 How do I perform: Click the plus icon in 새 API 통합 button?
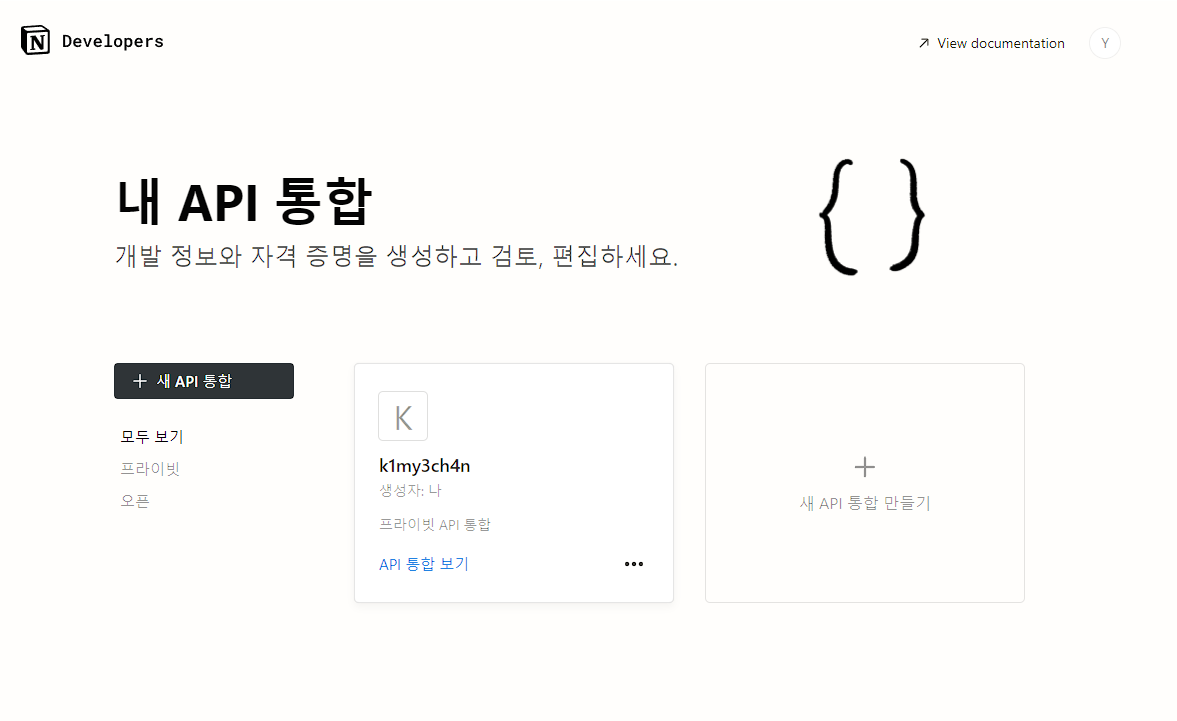pyautogui.click(x=140, y=381)
